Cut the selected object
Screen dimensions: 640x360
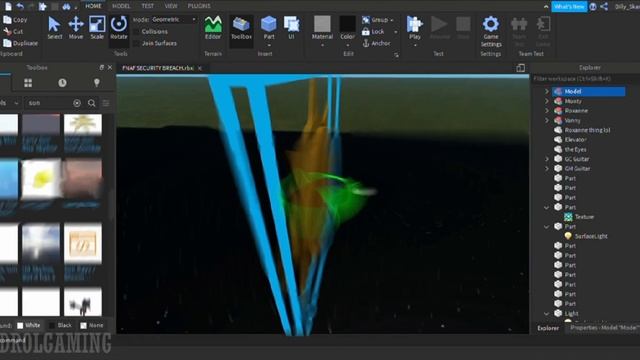(x=13, y=31)
